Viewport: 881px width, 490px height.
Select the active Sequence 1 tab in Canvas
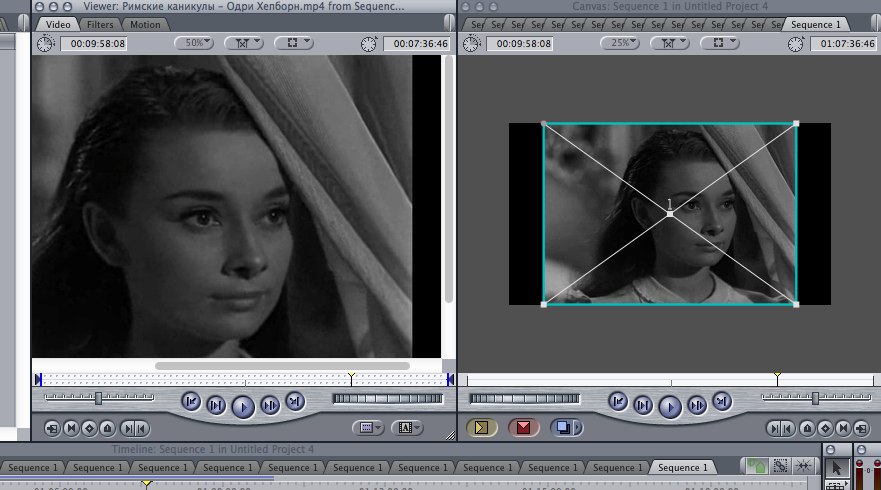point(815,24)
